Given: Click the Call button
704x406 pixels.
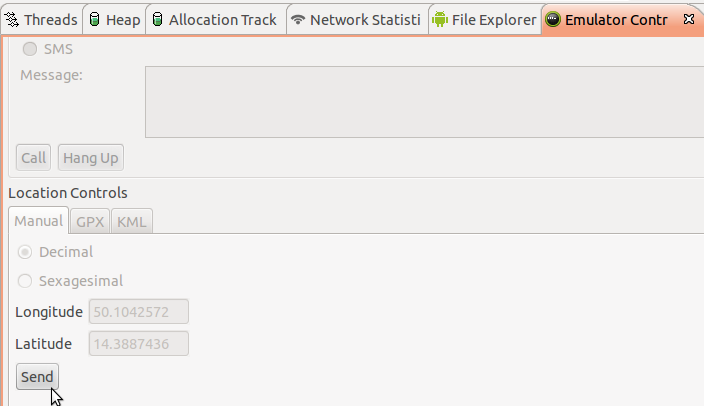Looking at the screenshot, I should [x=33, y=158].
